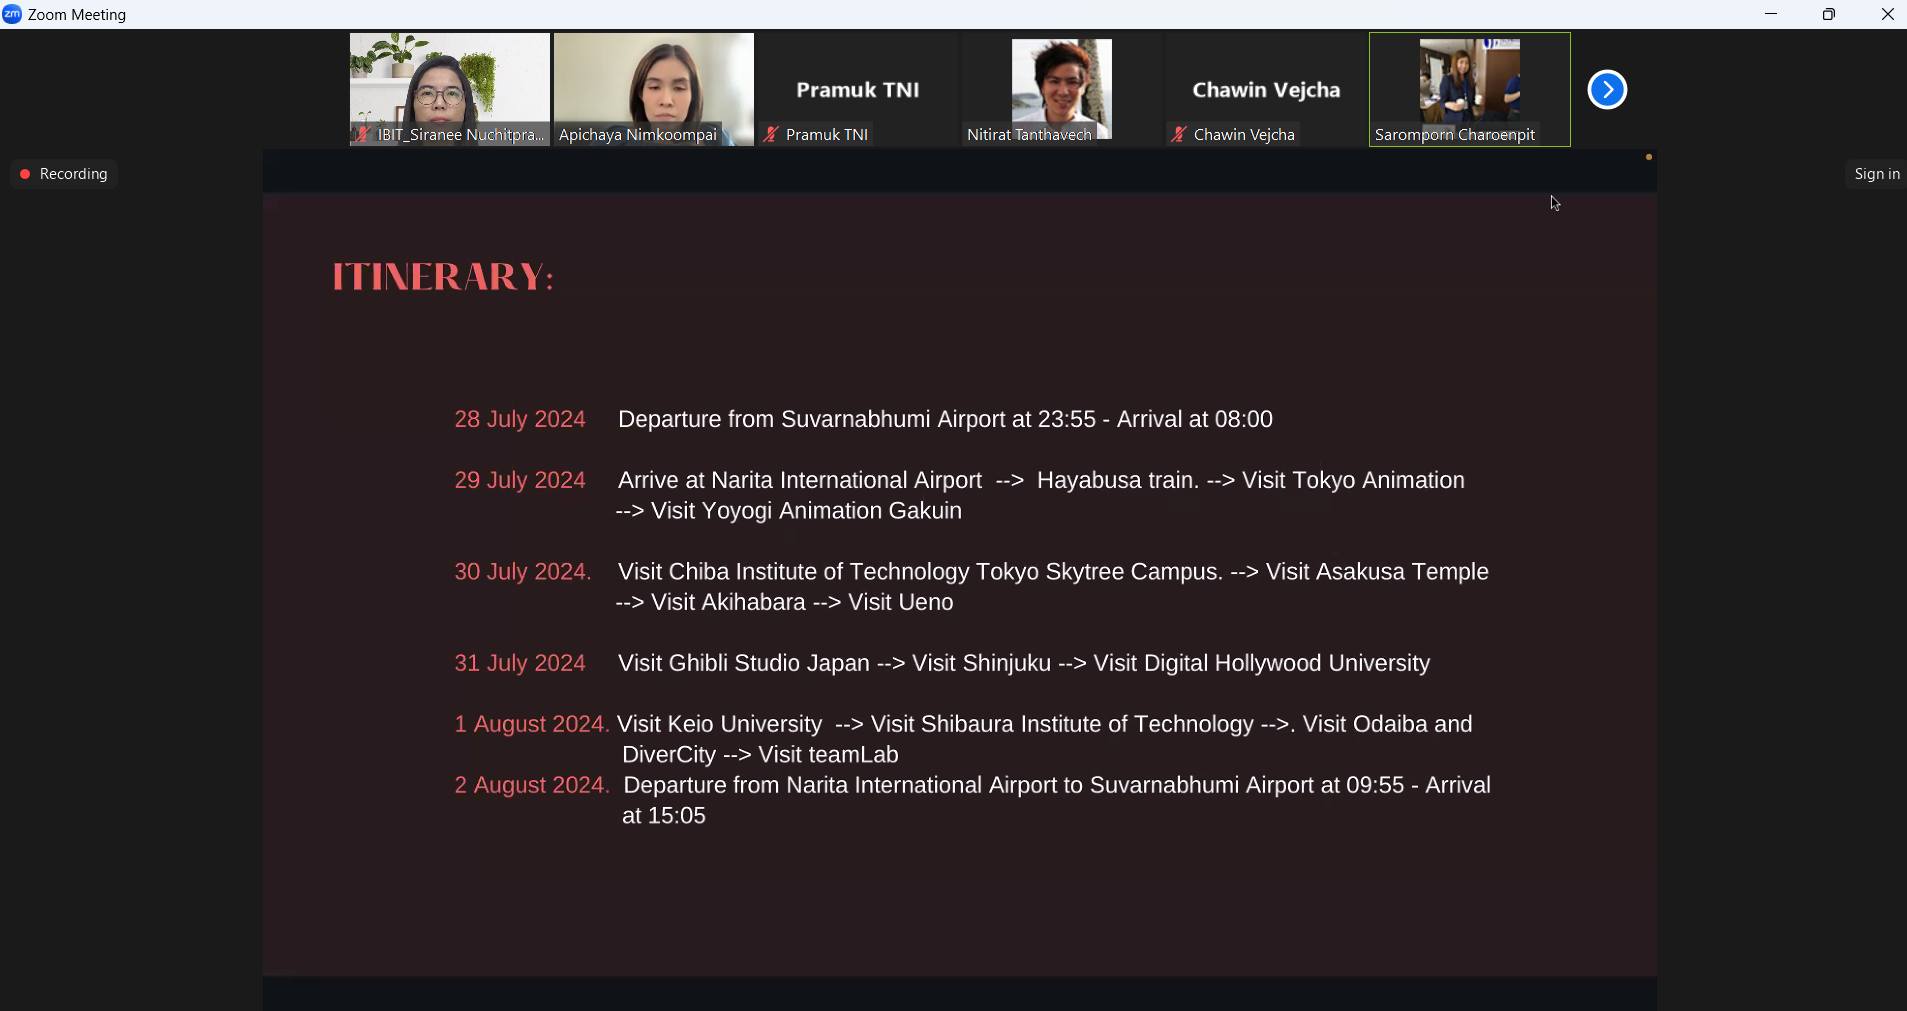Select Pramuk TNI participant tile
Image resolution: width=1907 pixels, height=1011 pixels.
click(x=858, y=90)
